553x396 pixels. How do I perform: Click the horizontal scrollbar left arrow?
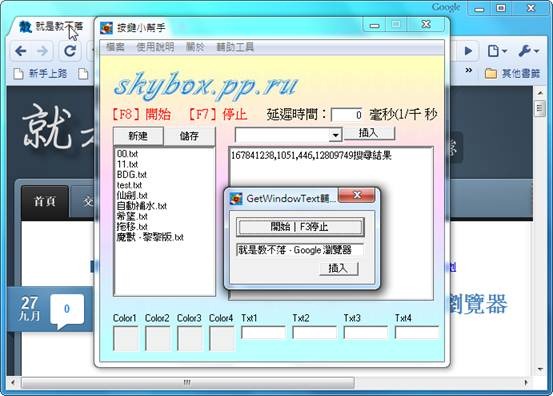pos(13,382)
